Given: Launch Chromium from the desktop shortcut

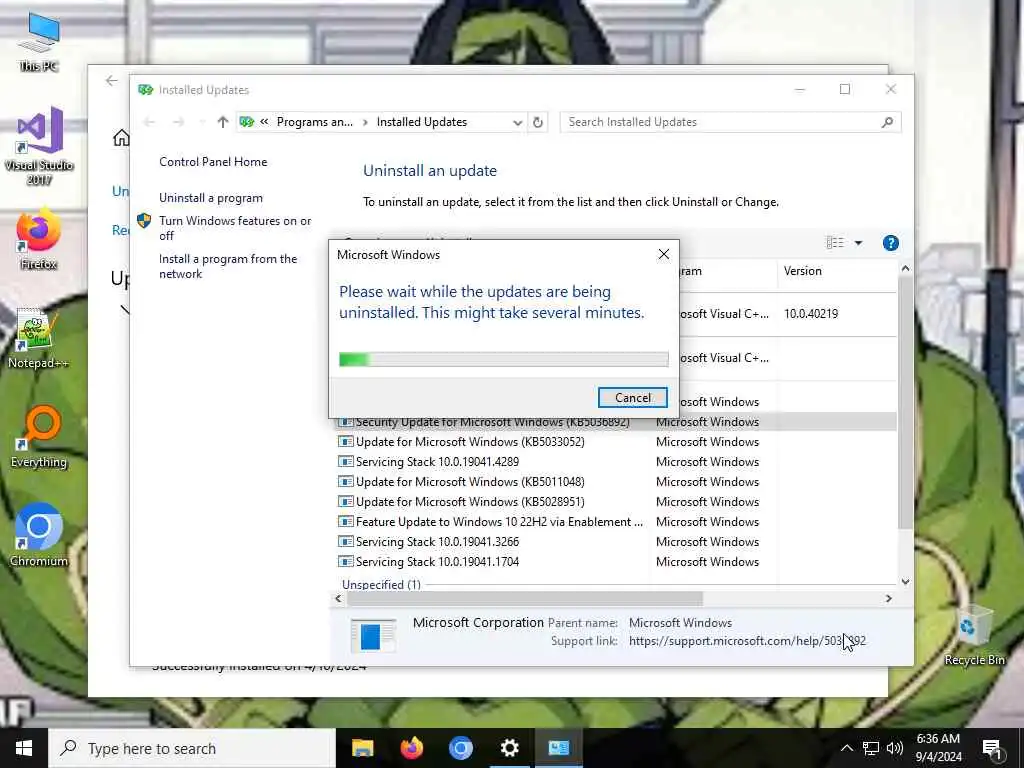Looking at the screenshot, I should point(39,536).
